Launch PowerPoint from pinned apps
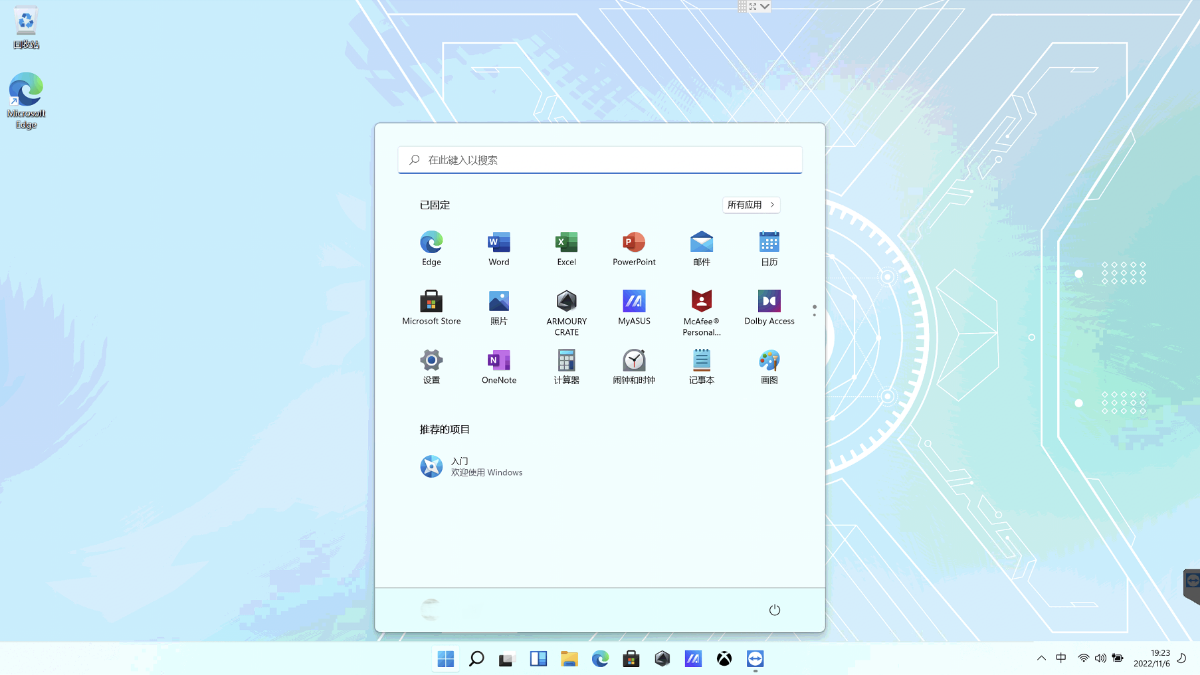1200x675 pixels. [x=634, y=248]
